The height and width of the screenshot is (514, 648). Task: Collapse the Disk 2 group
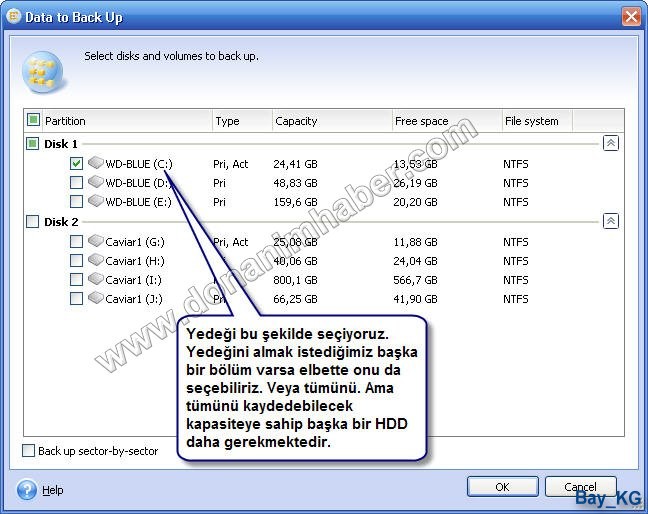[x=610, y=221]
